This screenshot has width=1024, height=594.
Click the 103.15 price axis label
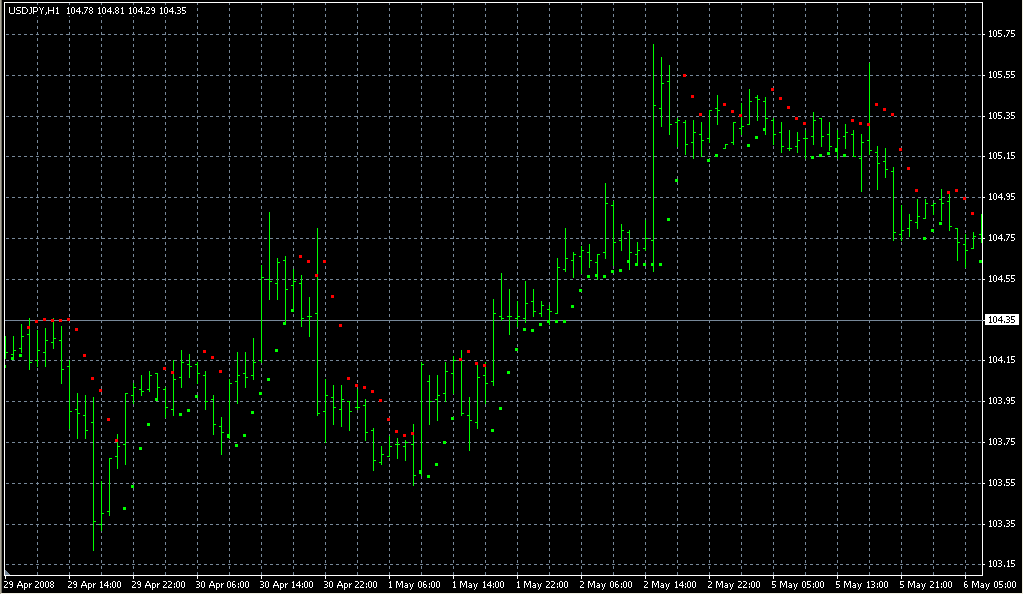coord(1001,564)
